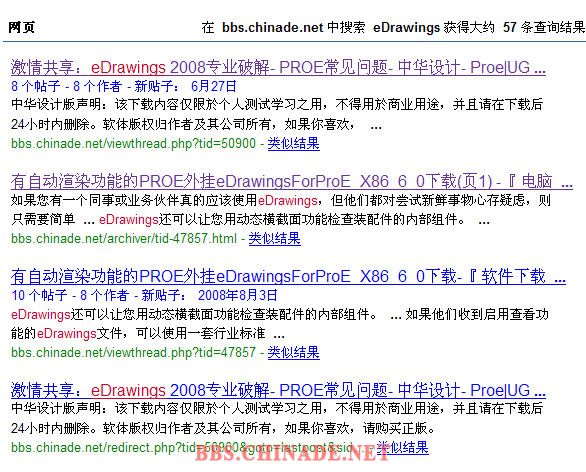Open the 软件下载 eDrawingsForProE result title
Viewport: 586px width, 472px height.
click(288, 277)
